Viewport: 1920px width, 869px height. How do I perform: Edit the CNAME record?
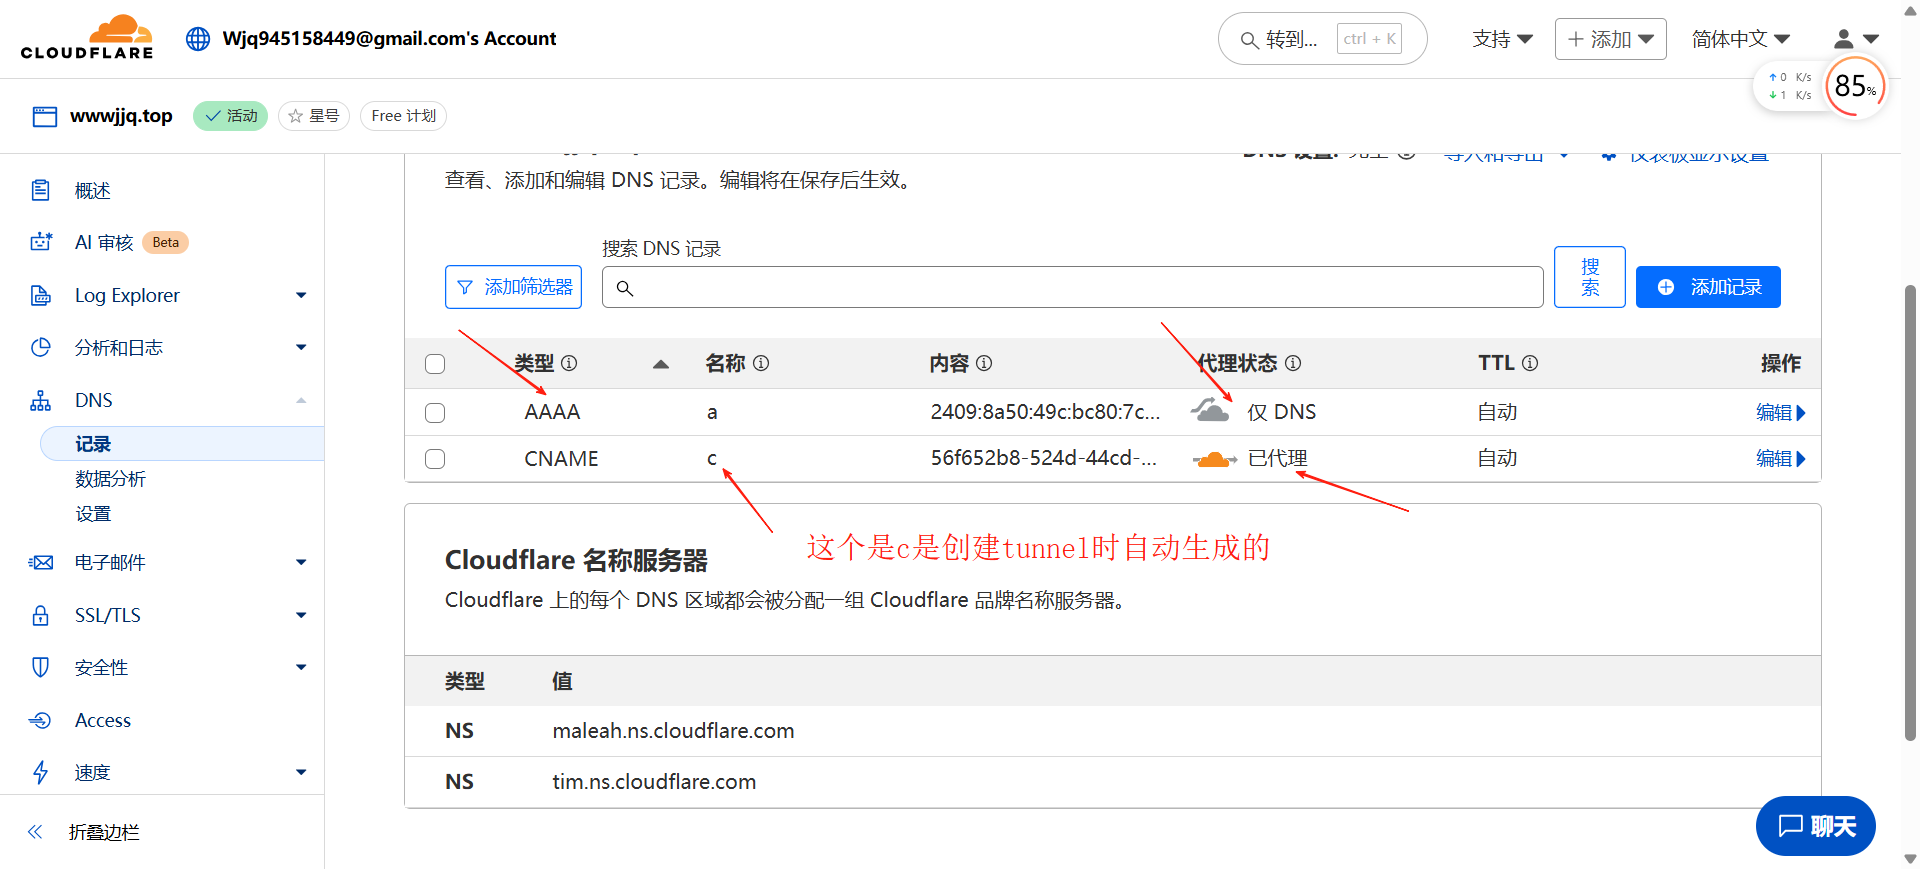(x=1780, y=458)
